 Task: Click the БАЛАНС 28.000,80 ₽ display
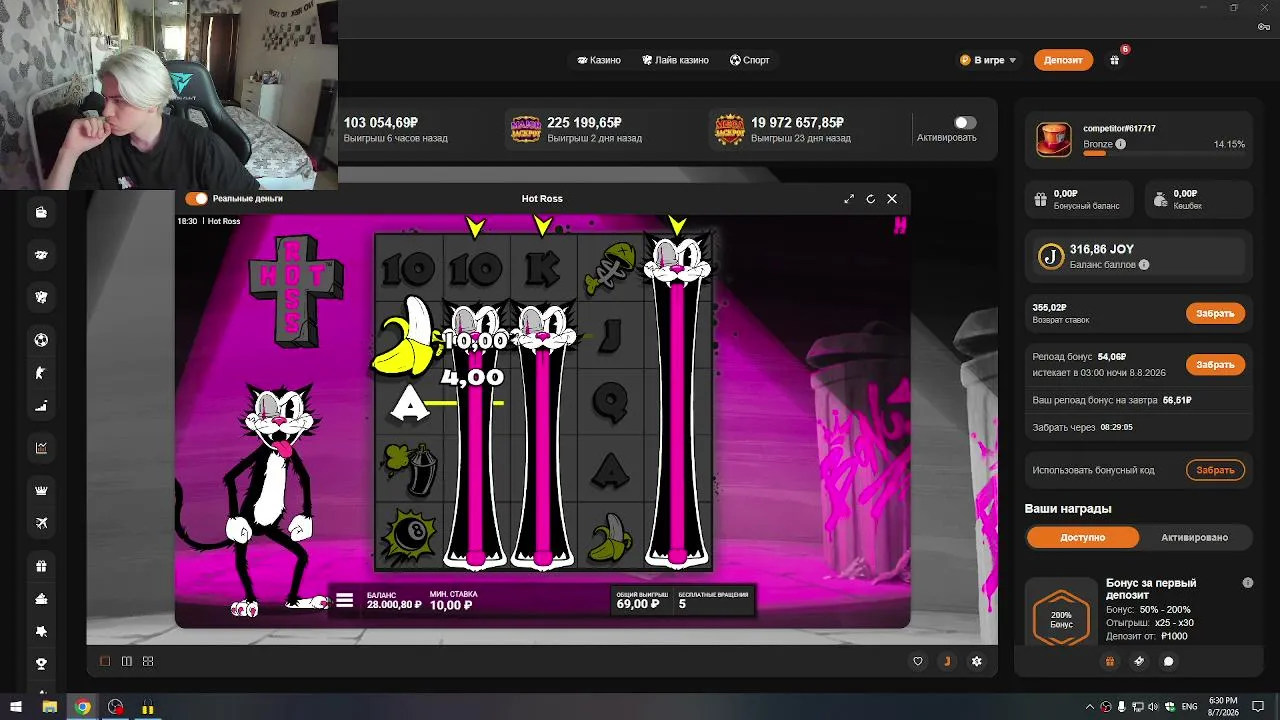[394, 600]
